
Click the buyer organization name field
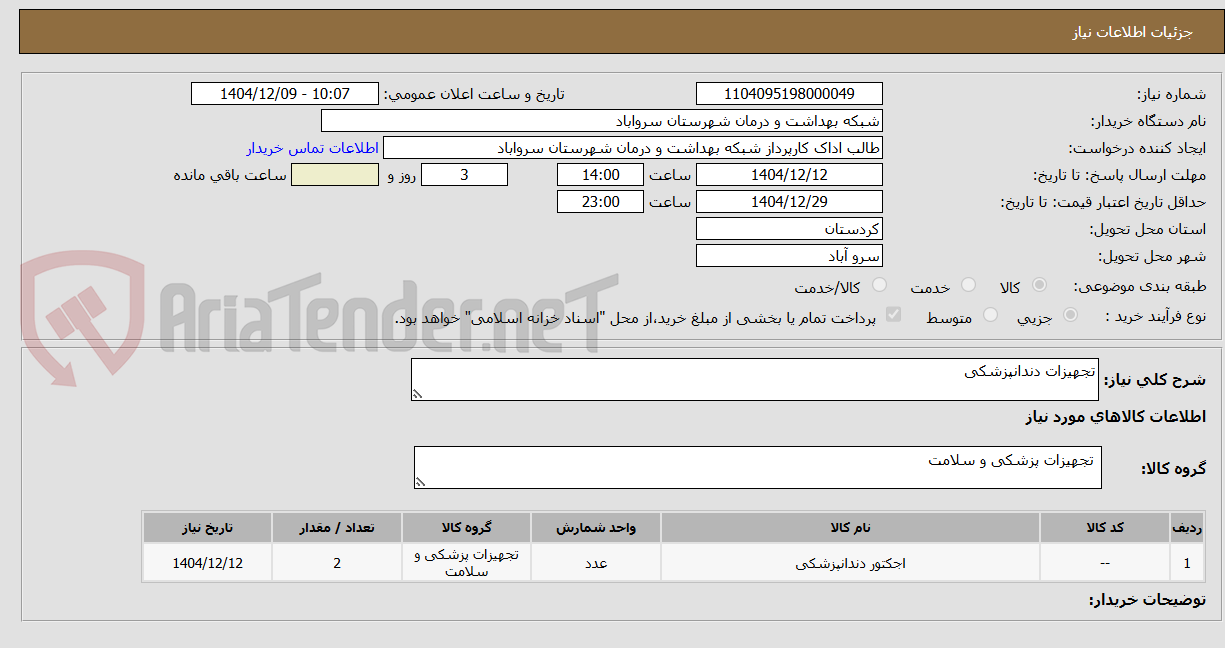(x=602, y=121)
